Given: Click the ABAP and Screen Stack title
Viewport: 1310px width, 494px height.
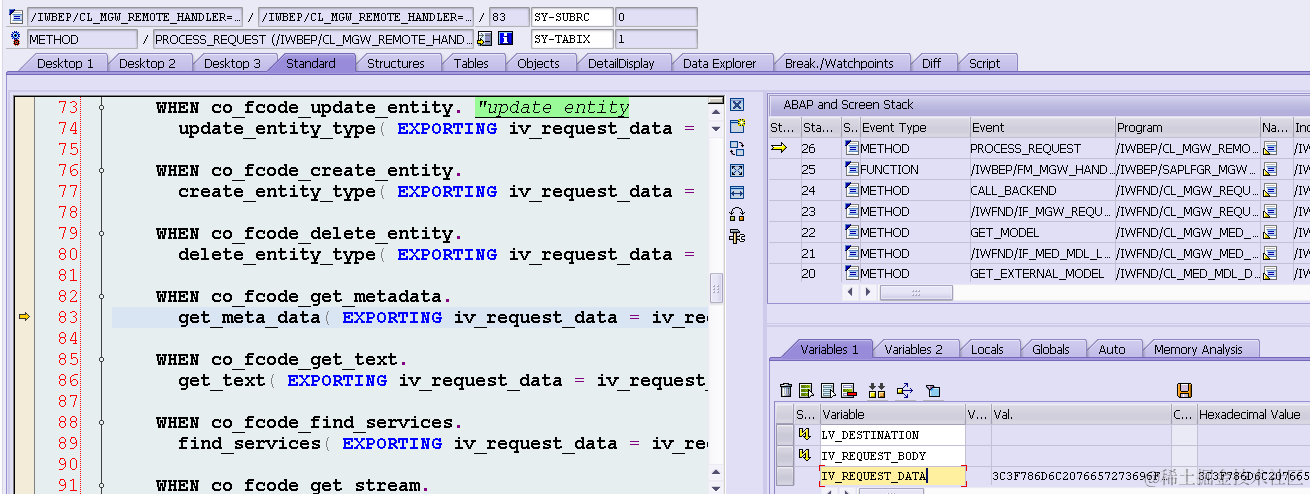Looking at the screenshot, I should coord(848,104).
